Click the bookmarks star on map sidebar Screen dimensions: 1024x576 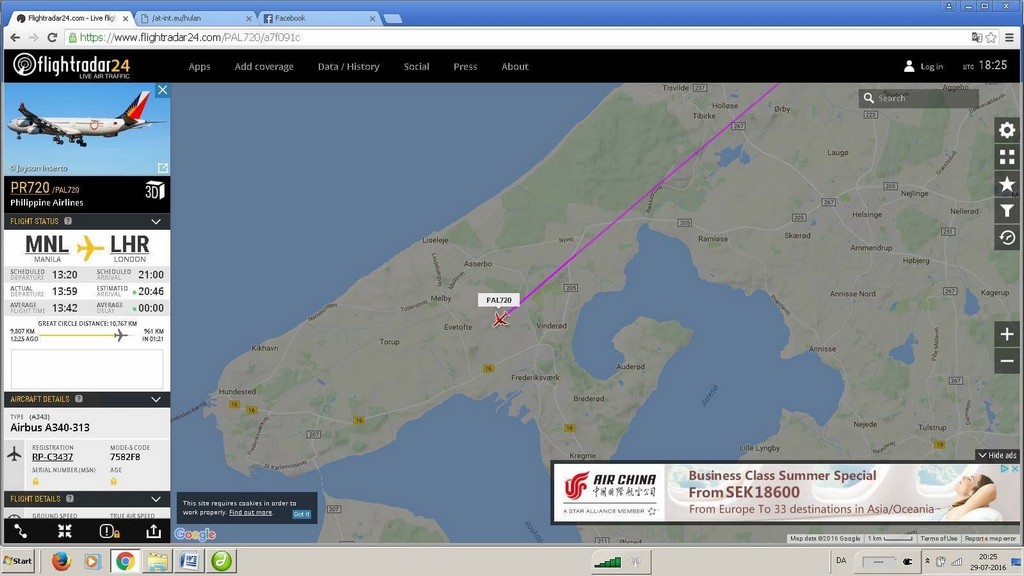[1006, 184]
